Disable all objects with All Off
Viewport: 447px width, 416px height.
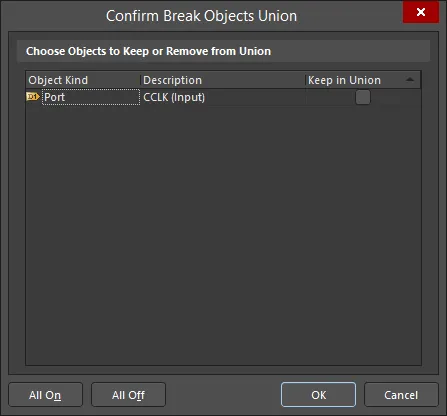coord(128,395)
